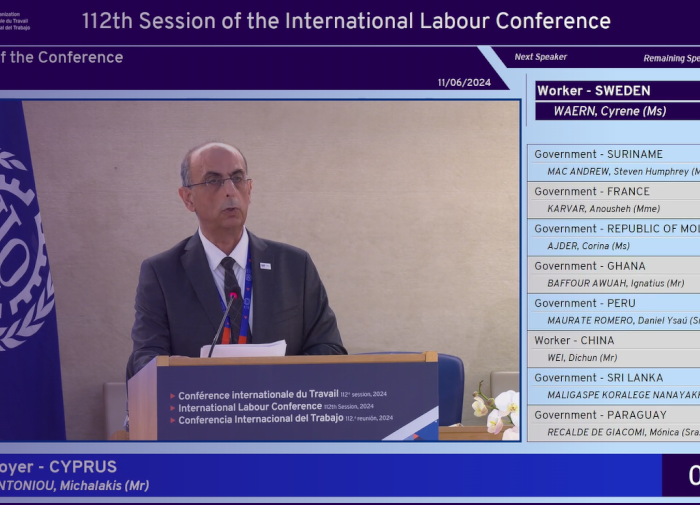The width and height of the screenshot is (700, 505).
Task: Click 'of the Conference' subtitle text
Action: pos(62,57)
